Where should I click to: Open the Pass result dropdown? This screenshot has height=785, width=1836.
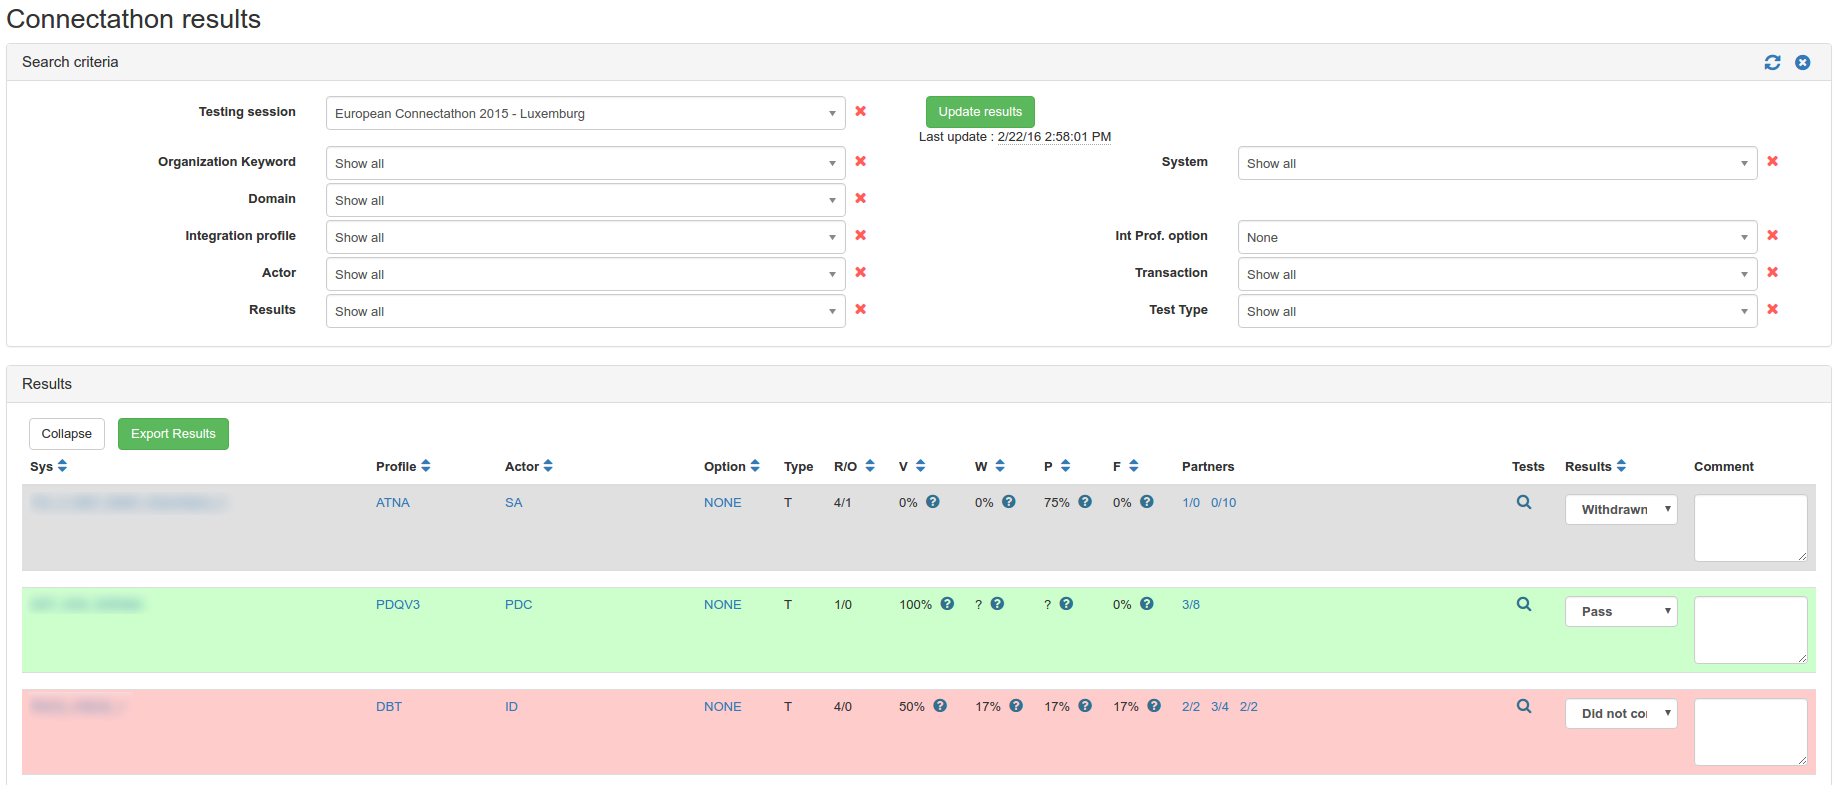pyautogui.click(x=1620, y=612)
